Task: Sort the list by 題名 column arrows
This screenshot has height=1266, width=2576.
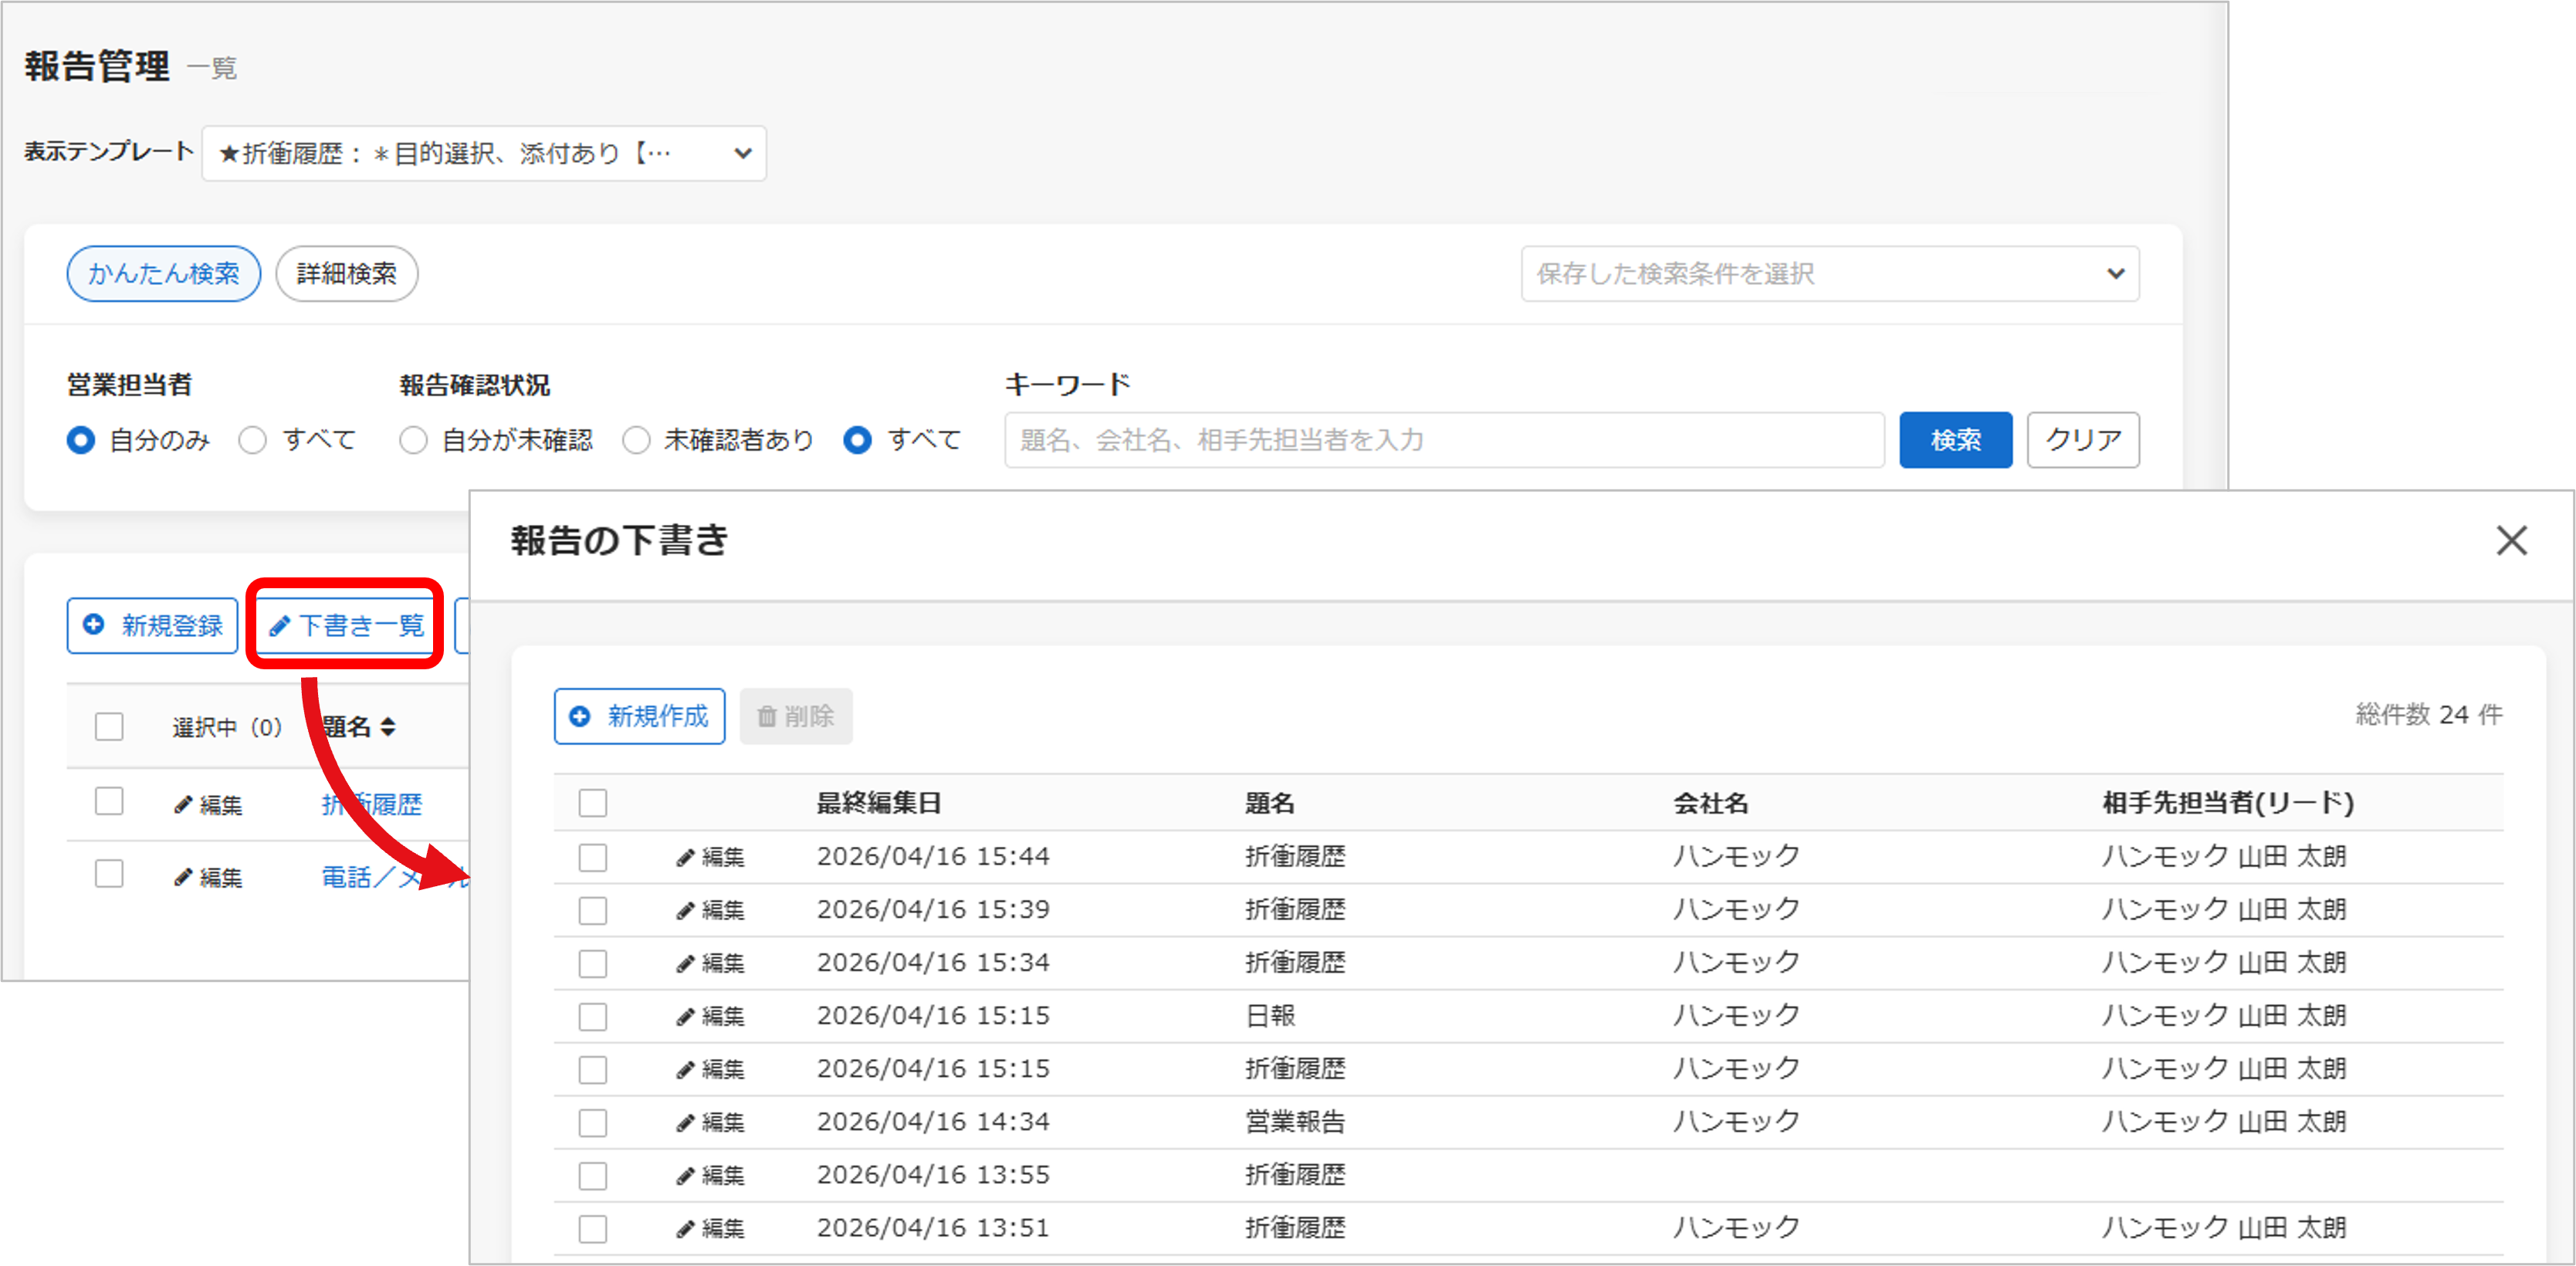Action: [x=388, y=727]
